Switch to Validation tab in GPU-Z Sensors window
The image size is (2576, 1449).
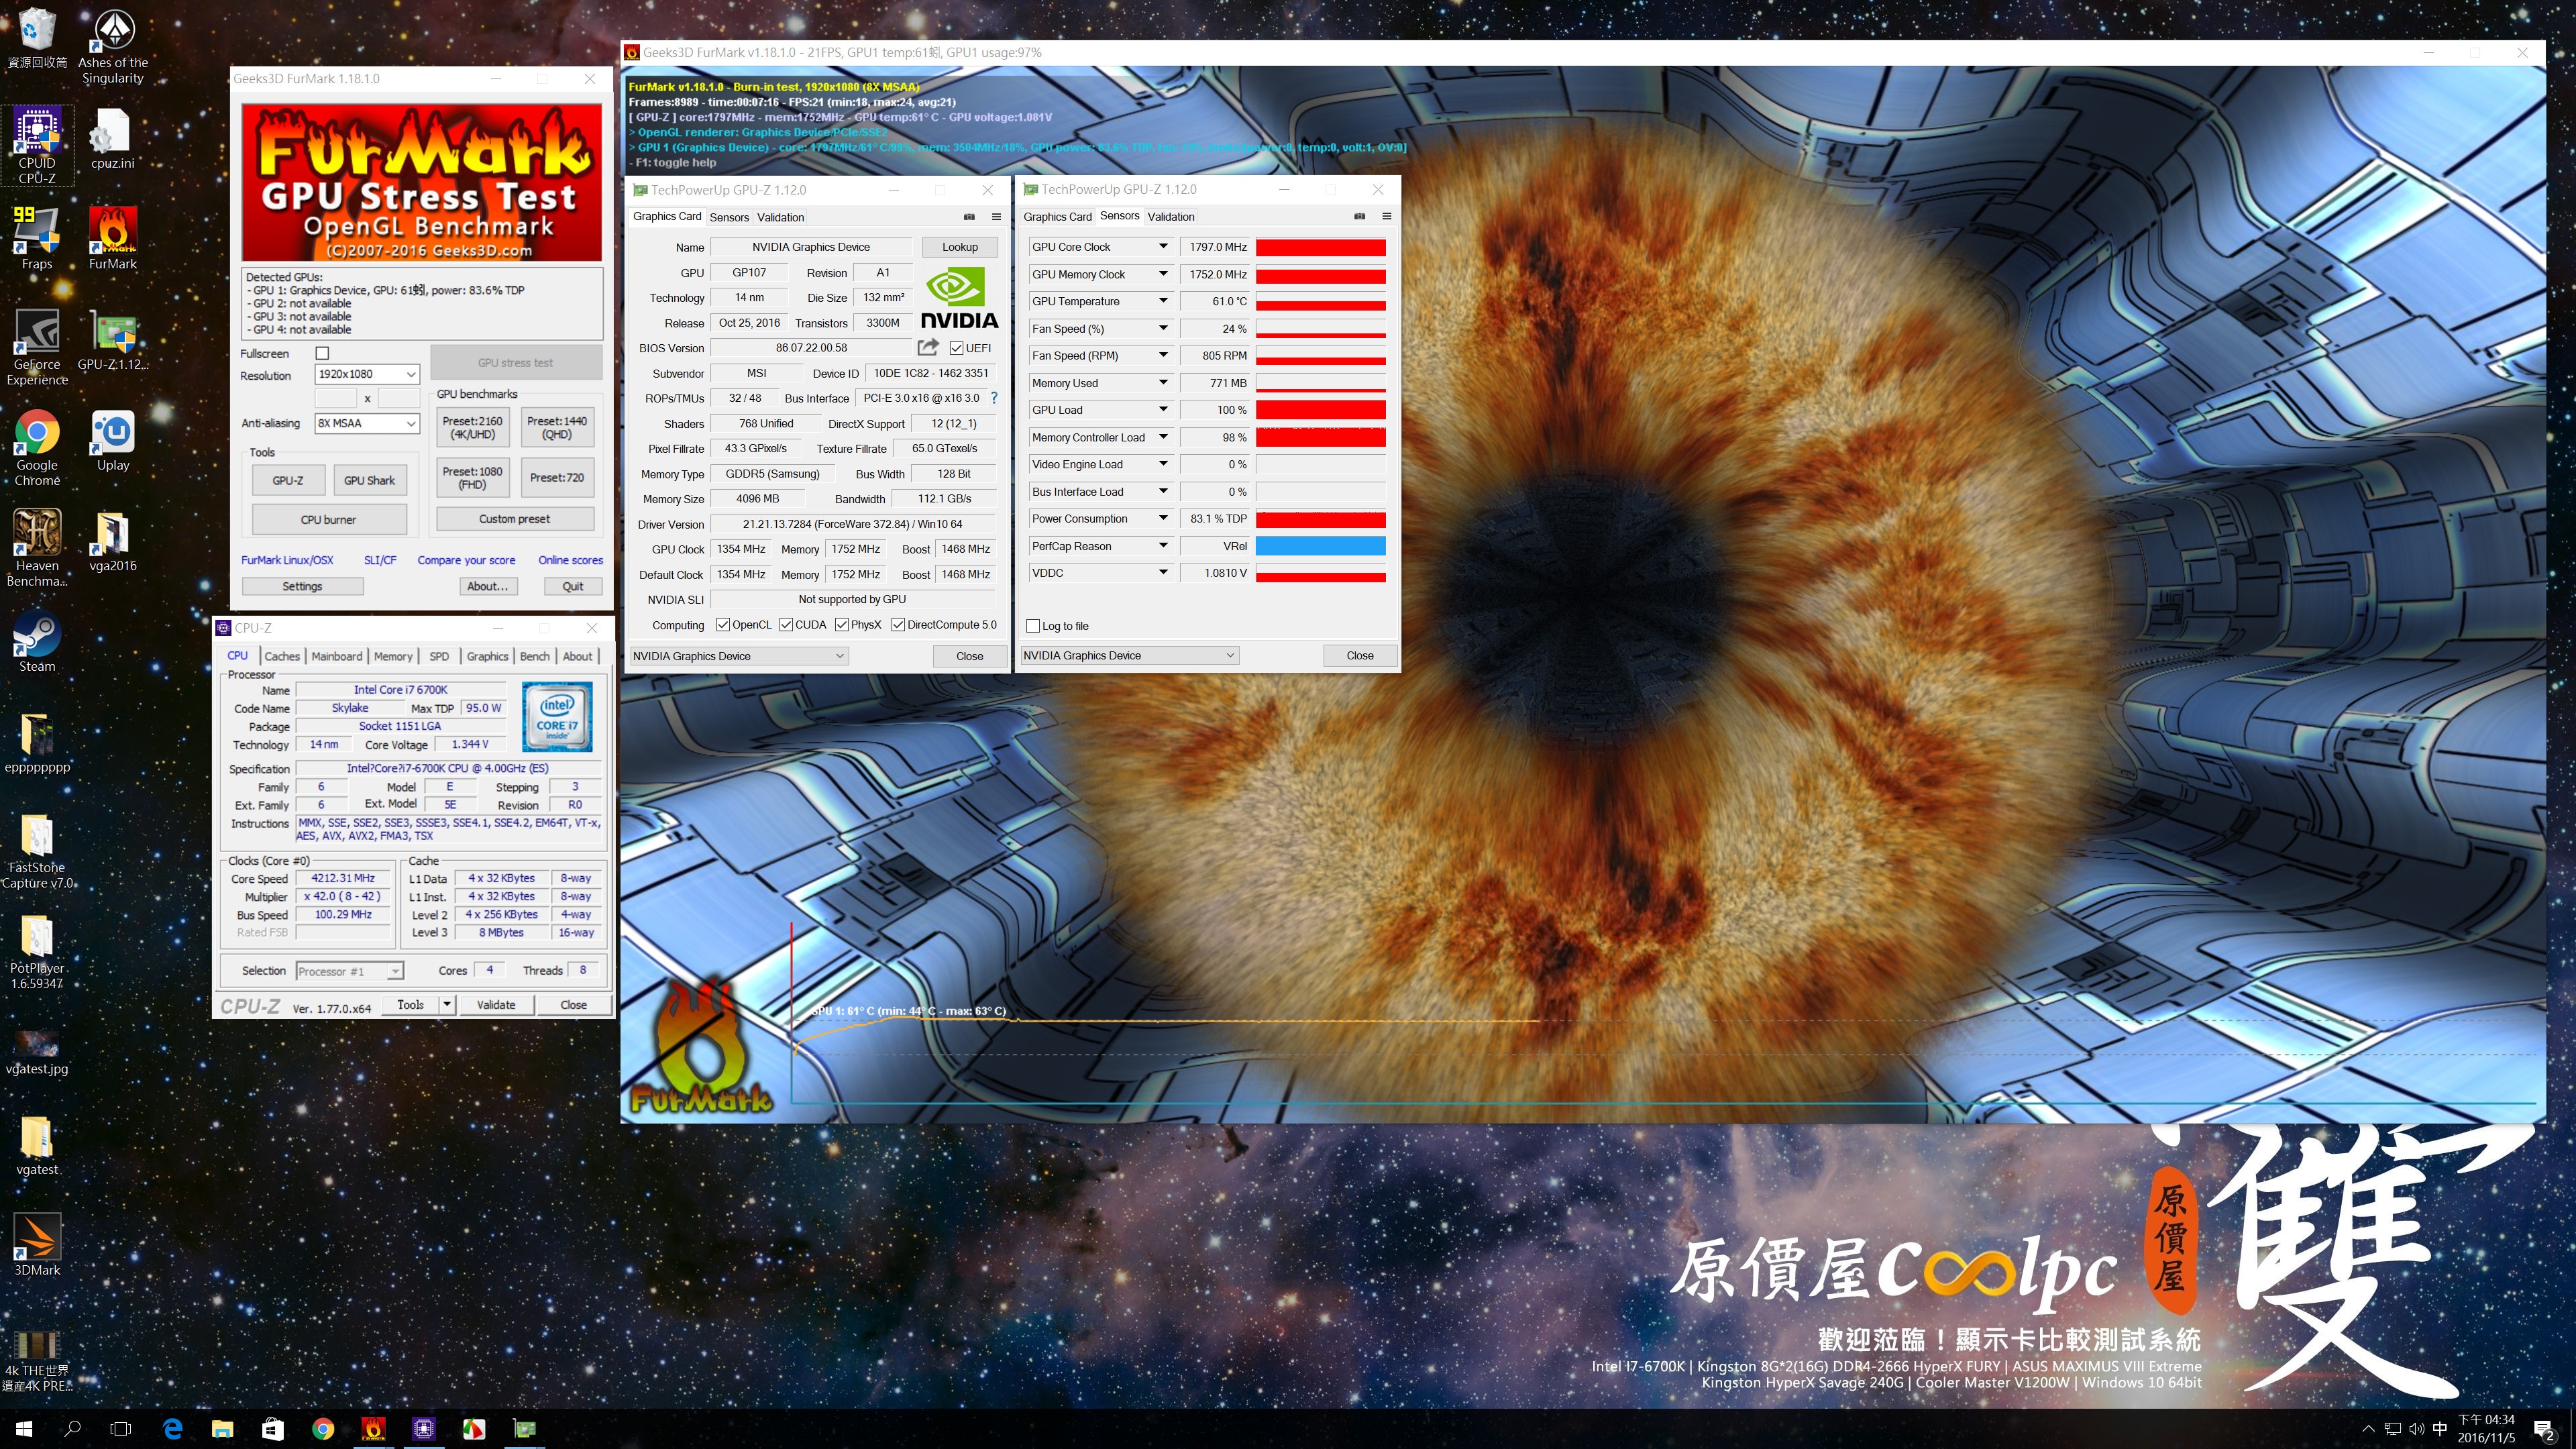tap(1171, 217)
